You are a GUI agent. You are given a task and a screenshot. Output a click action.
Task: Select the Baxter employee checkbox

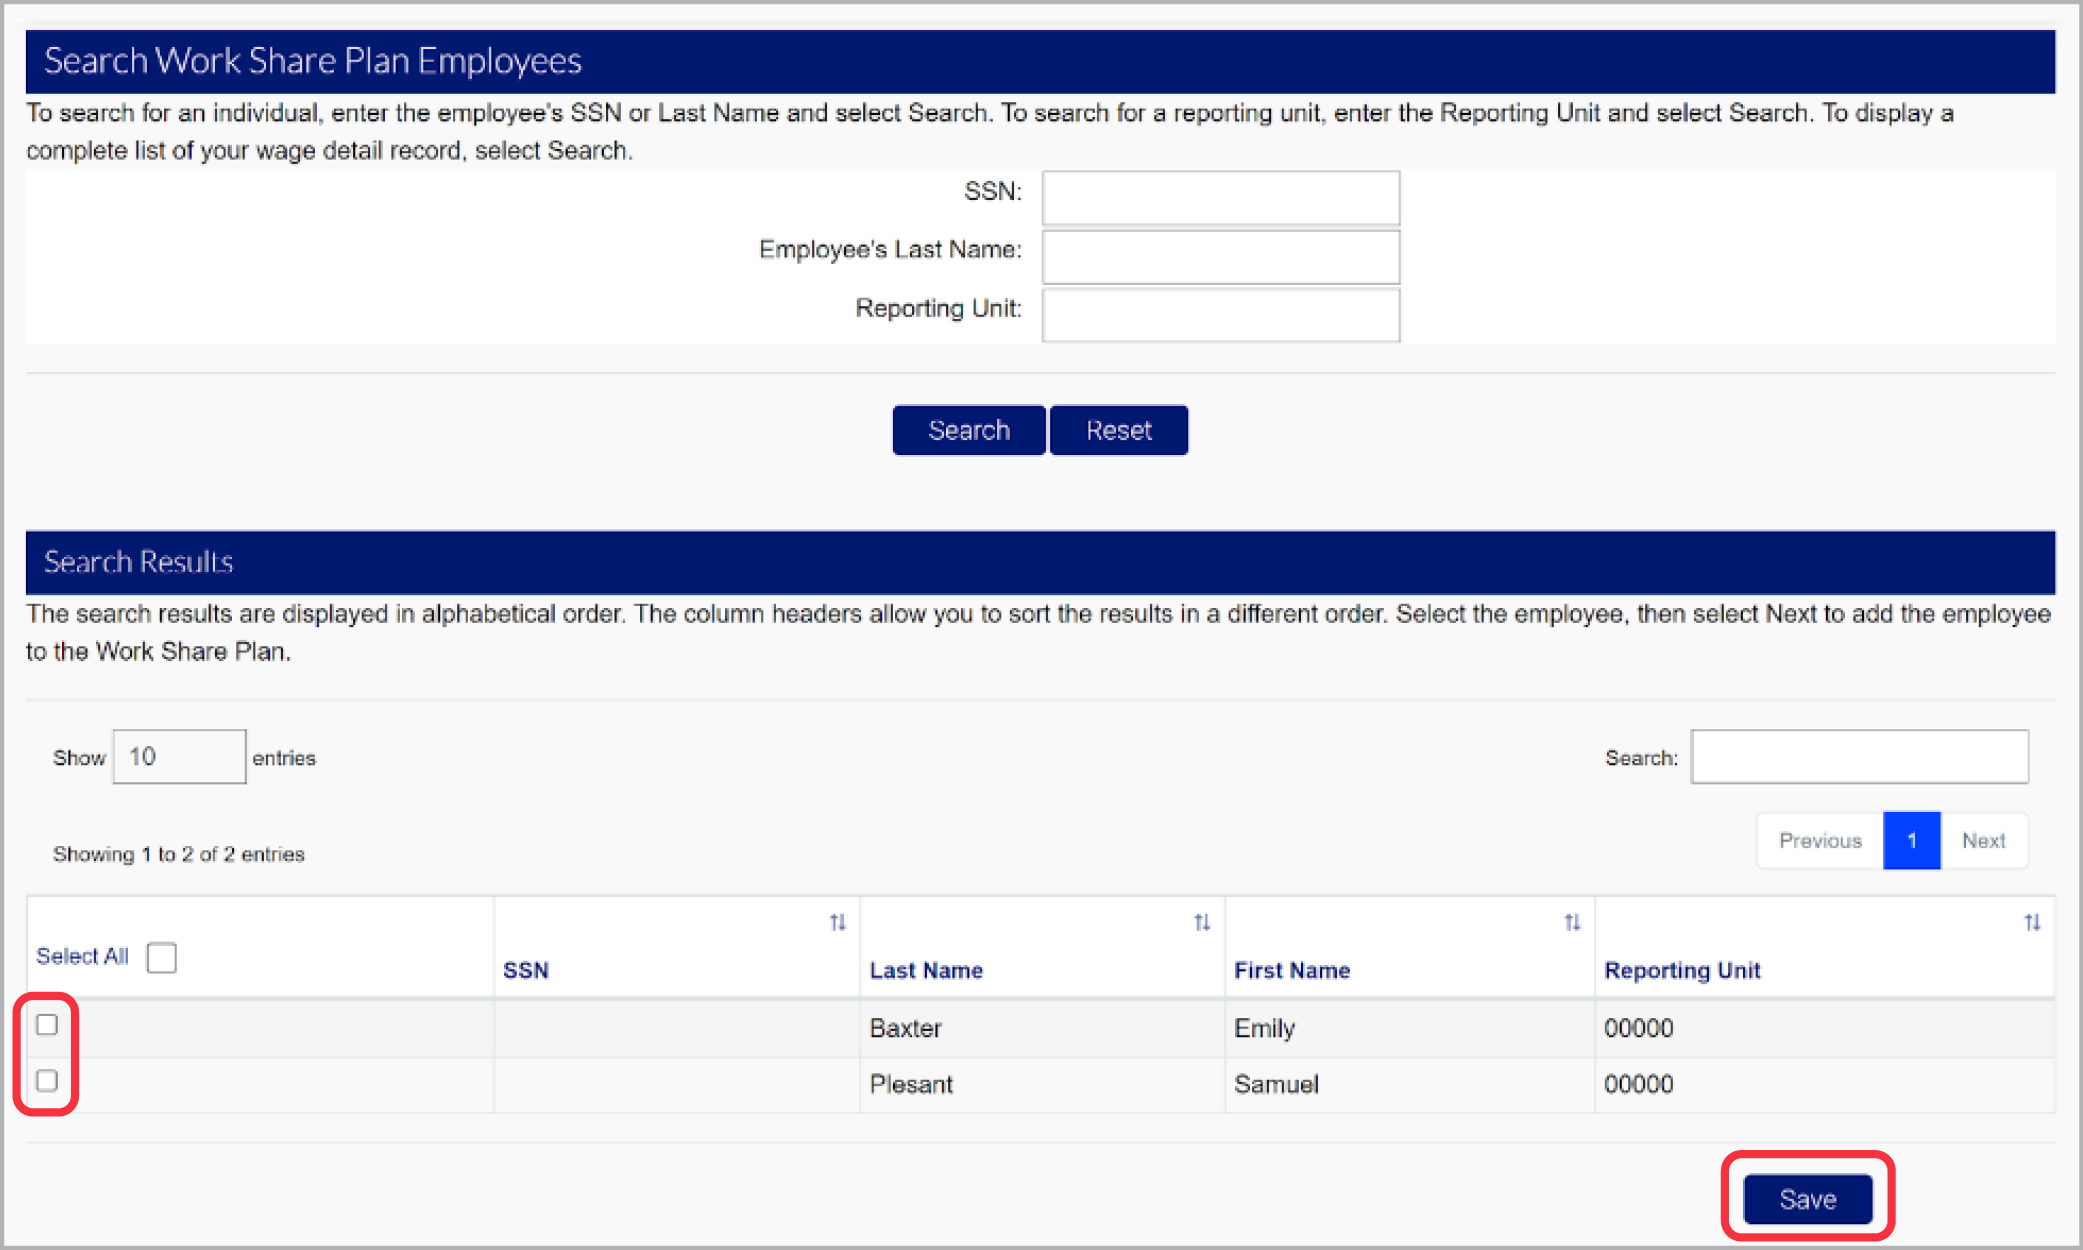pos(47,1025)
